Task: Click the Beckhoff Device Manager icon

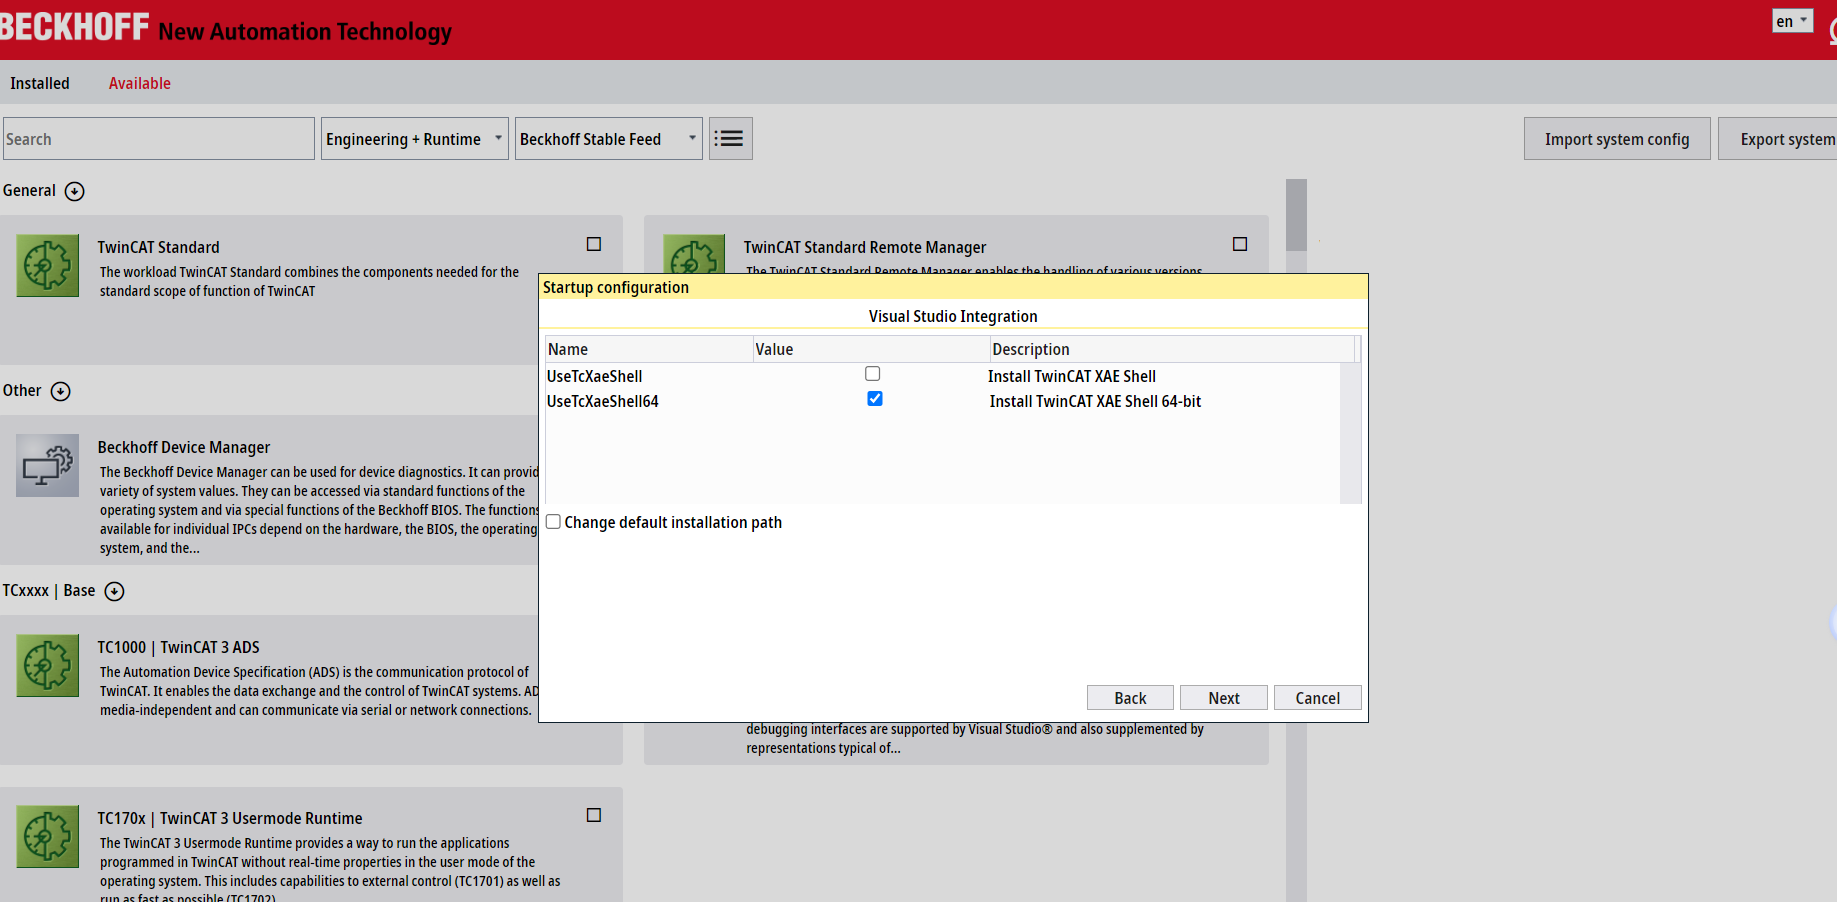Action: [x=47, y=466]
